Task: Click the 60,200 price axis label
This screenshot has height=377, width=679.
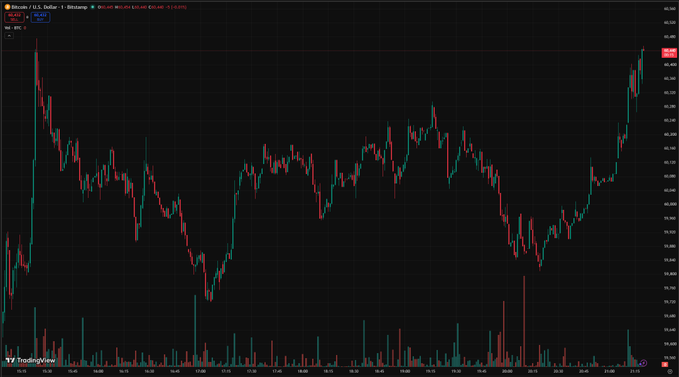Action: pyautogui.click(x=670, y=134)
